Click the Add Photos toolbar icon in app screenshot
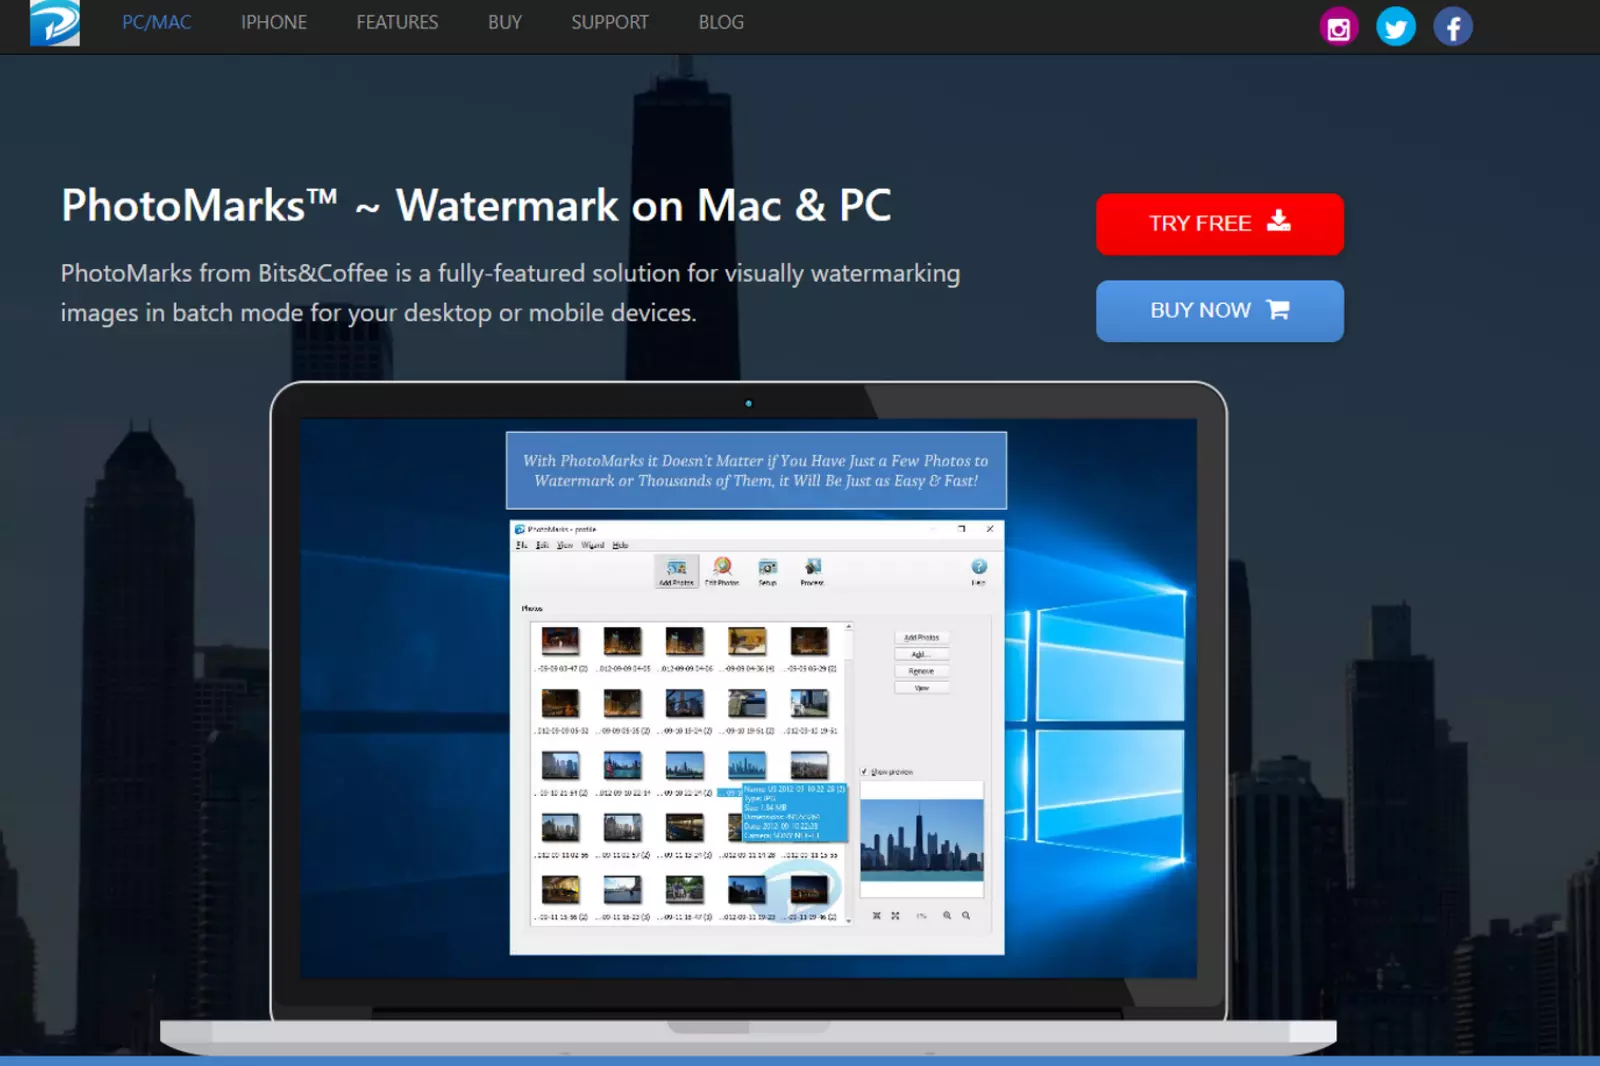The image size is (1600, 1066). click(677, 572)
